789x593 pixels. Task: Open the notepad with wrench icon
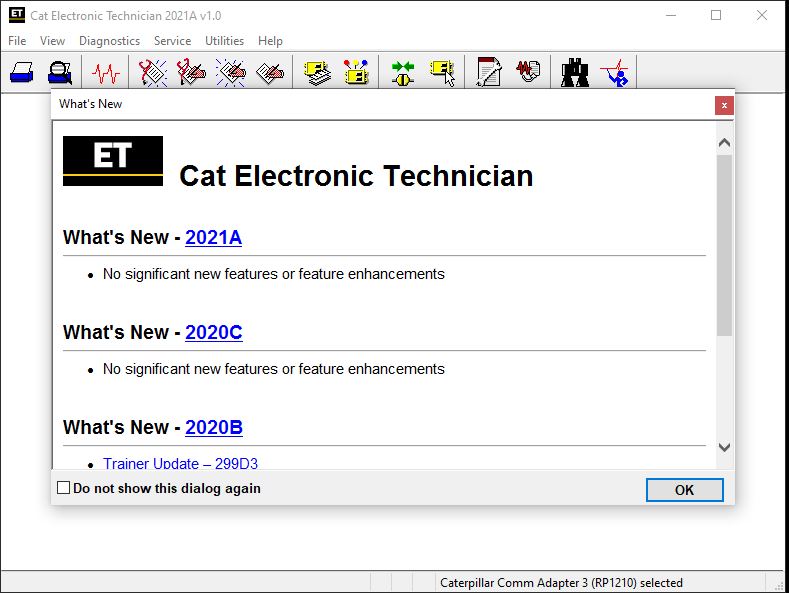[x=489, y=72]
